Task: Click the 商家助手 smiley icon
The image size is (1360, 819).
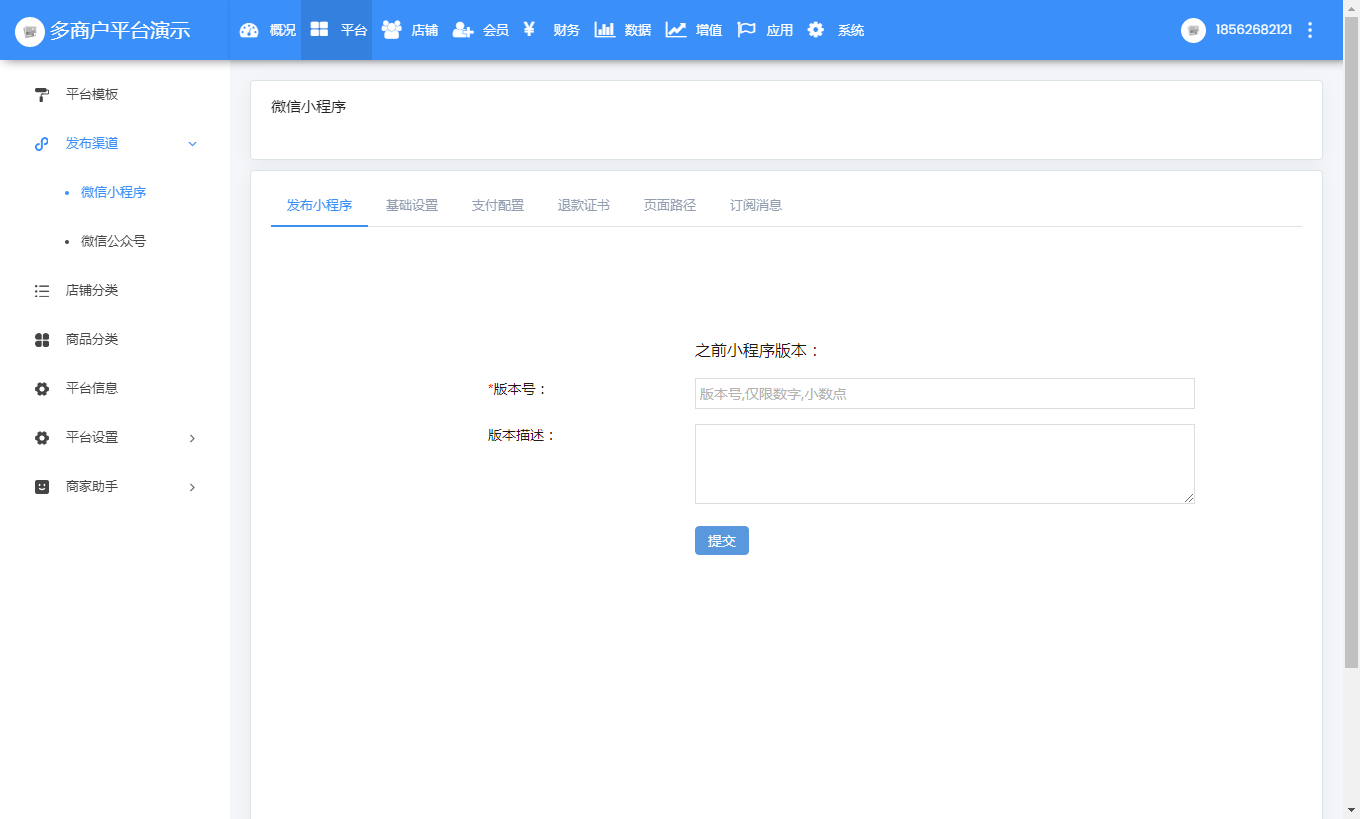Action: tap(42, 487)
